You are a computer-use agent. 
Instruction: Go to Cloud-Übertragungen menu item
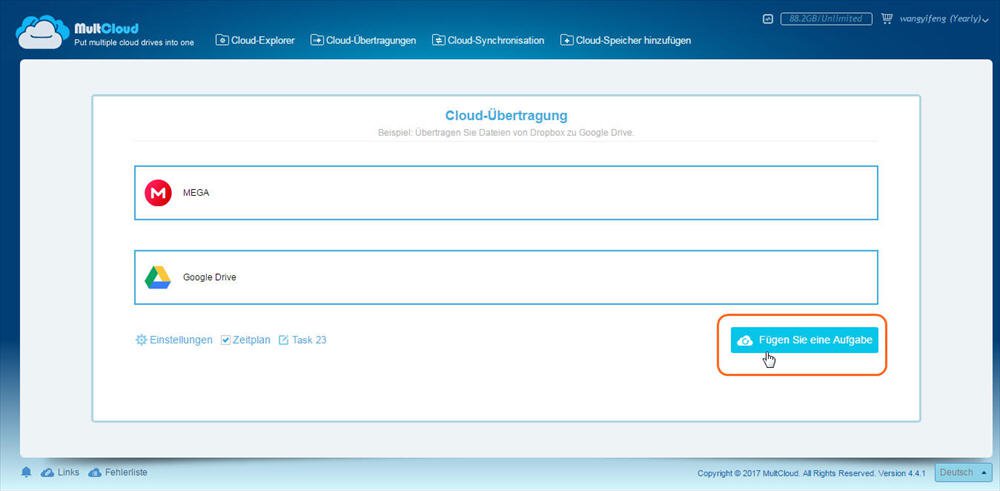tap(365, 40)
